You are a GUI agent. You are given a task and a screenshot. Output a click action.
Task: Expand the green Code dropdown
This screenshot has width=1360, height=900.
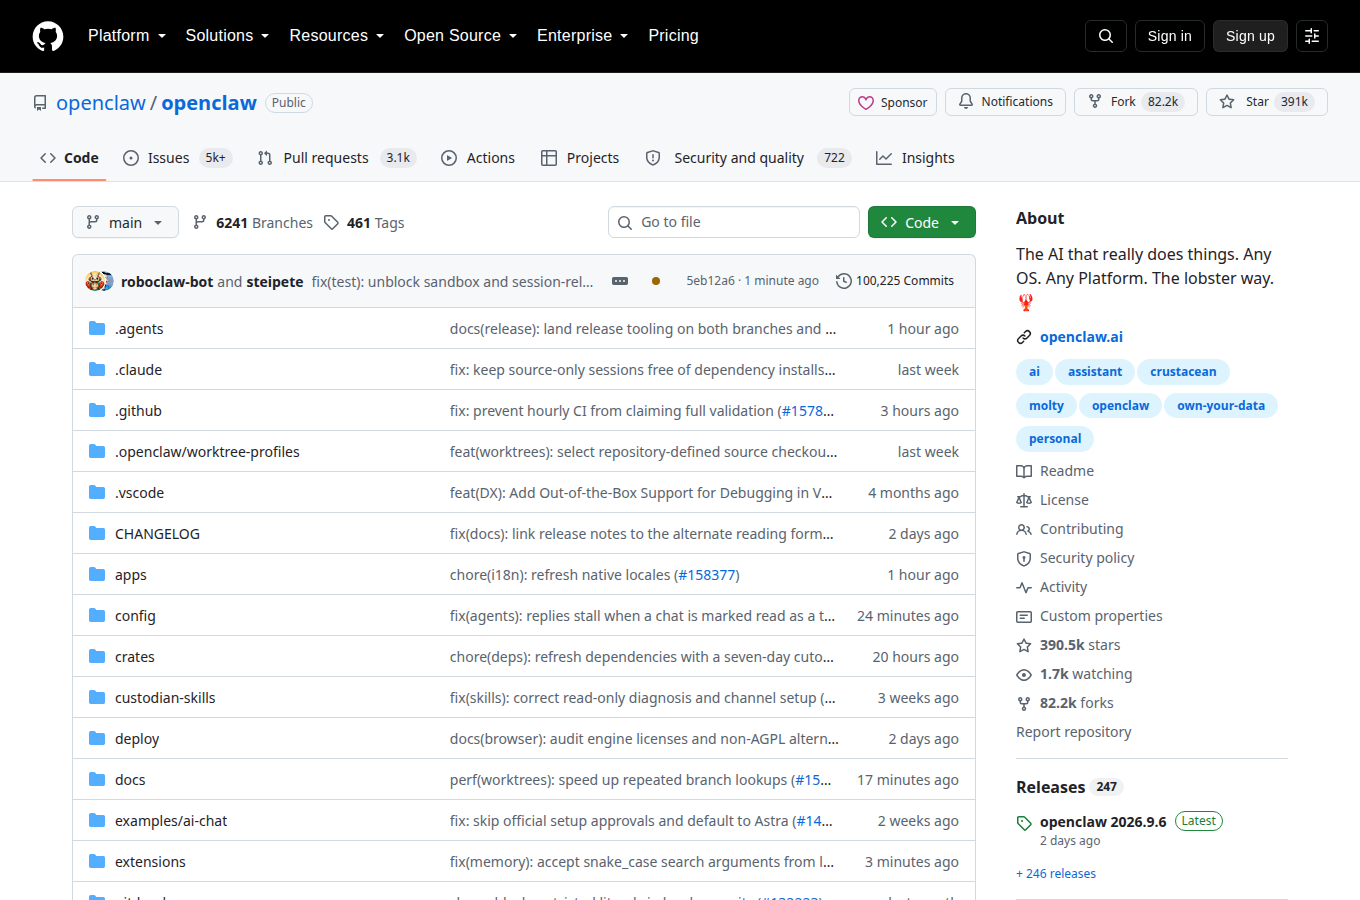[922, 222]
